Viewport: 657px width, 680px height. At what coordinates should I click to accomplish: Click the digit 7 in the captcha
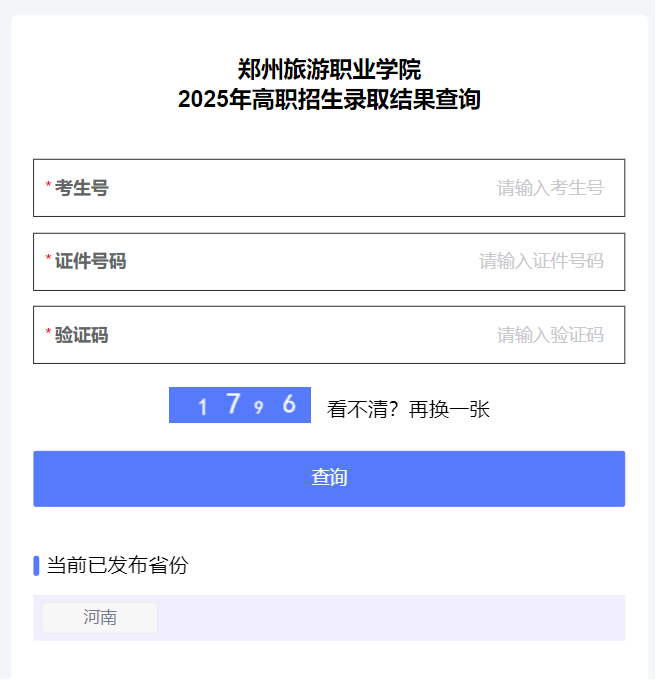(x=234, y=404)
